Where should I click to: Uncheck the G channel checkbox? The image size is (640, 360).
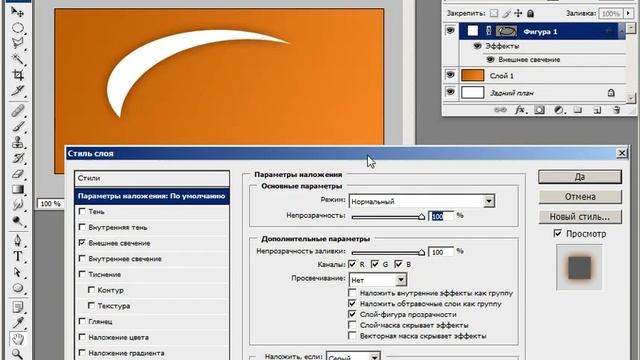[375, 264]
